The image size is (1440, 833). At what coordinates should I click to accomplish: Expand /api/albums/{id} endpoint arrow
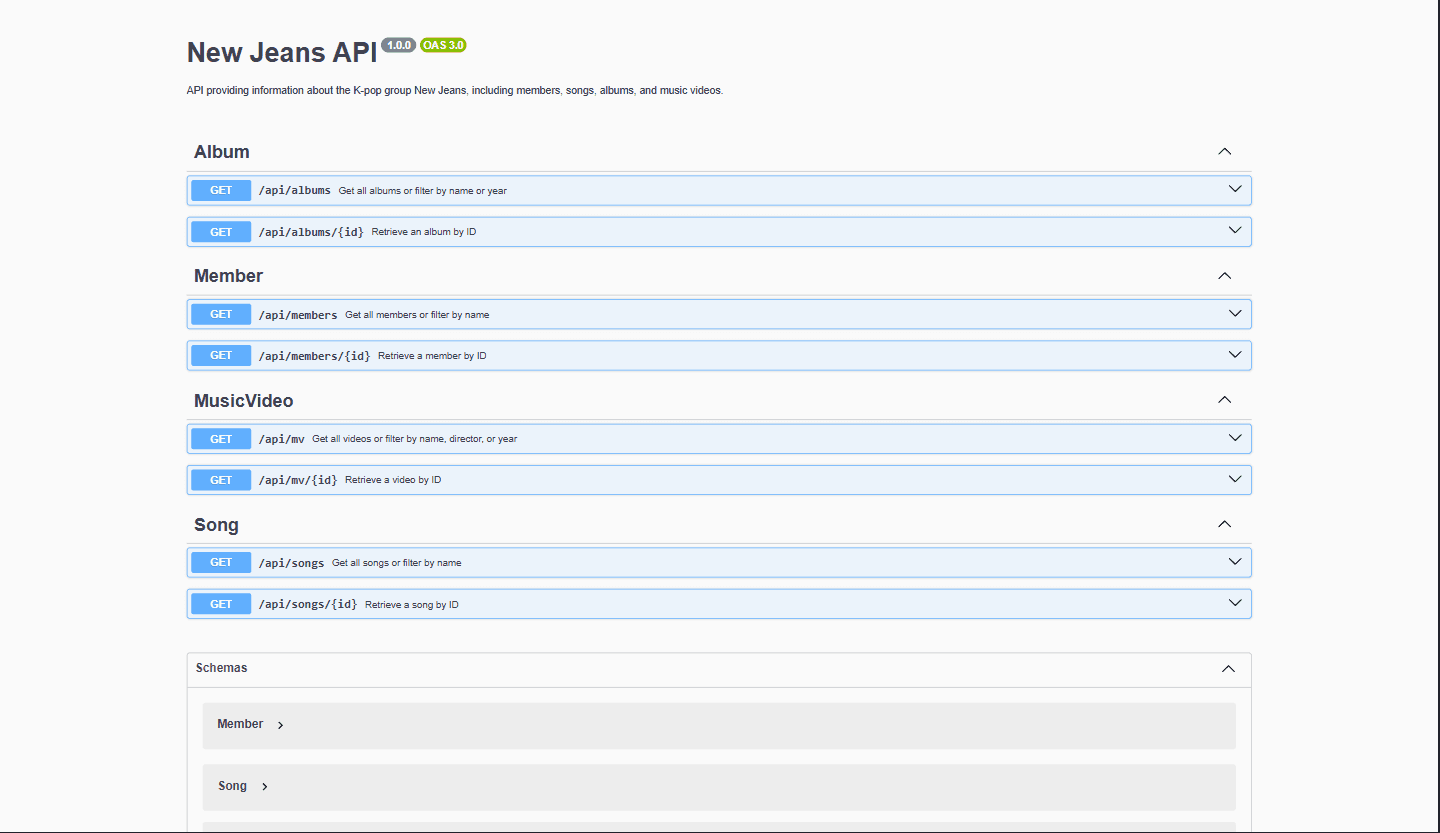click(1235, 231)
